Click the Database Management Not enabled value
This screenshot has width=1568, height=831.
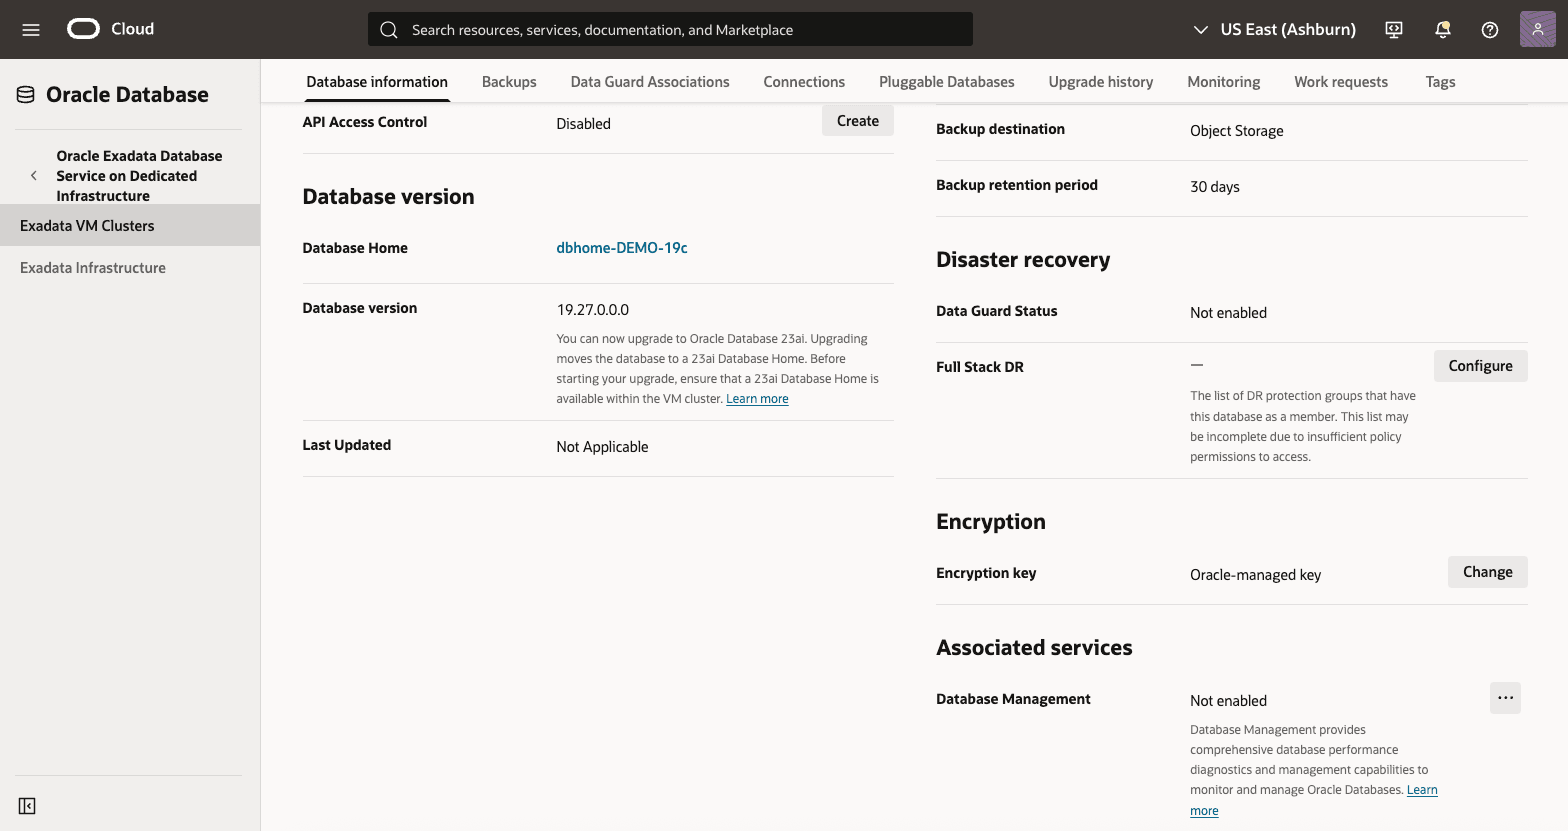1228,701
